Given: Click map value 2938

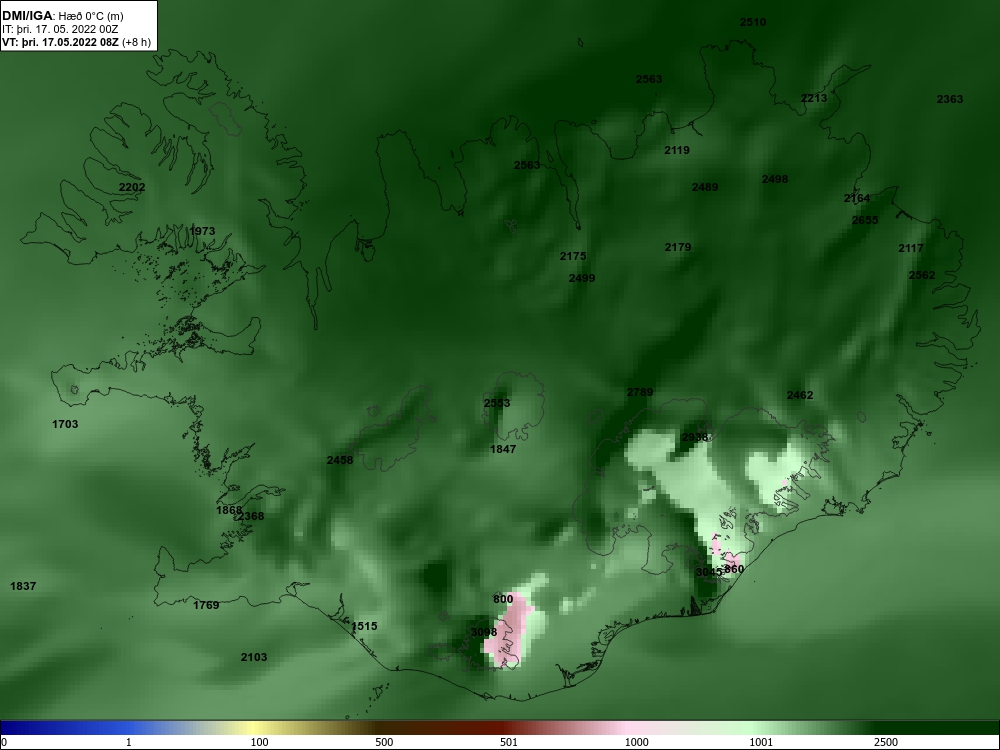Looking at the screenshot, I should [x=695, y=437].
